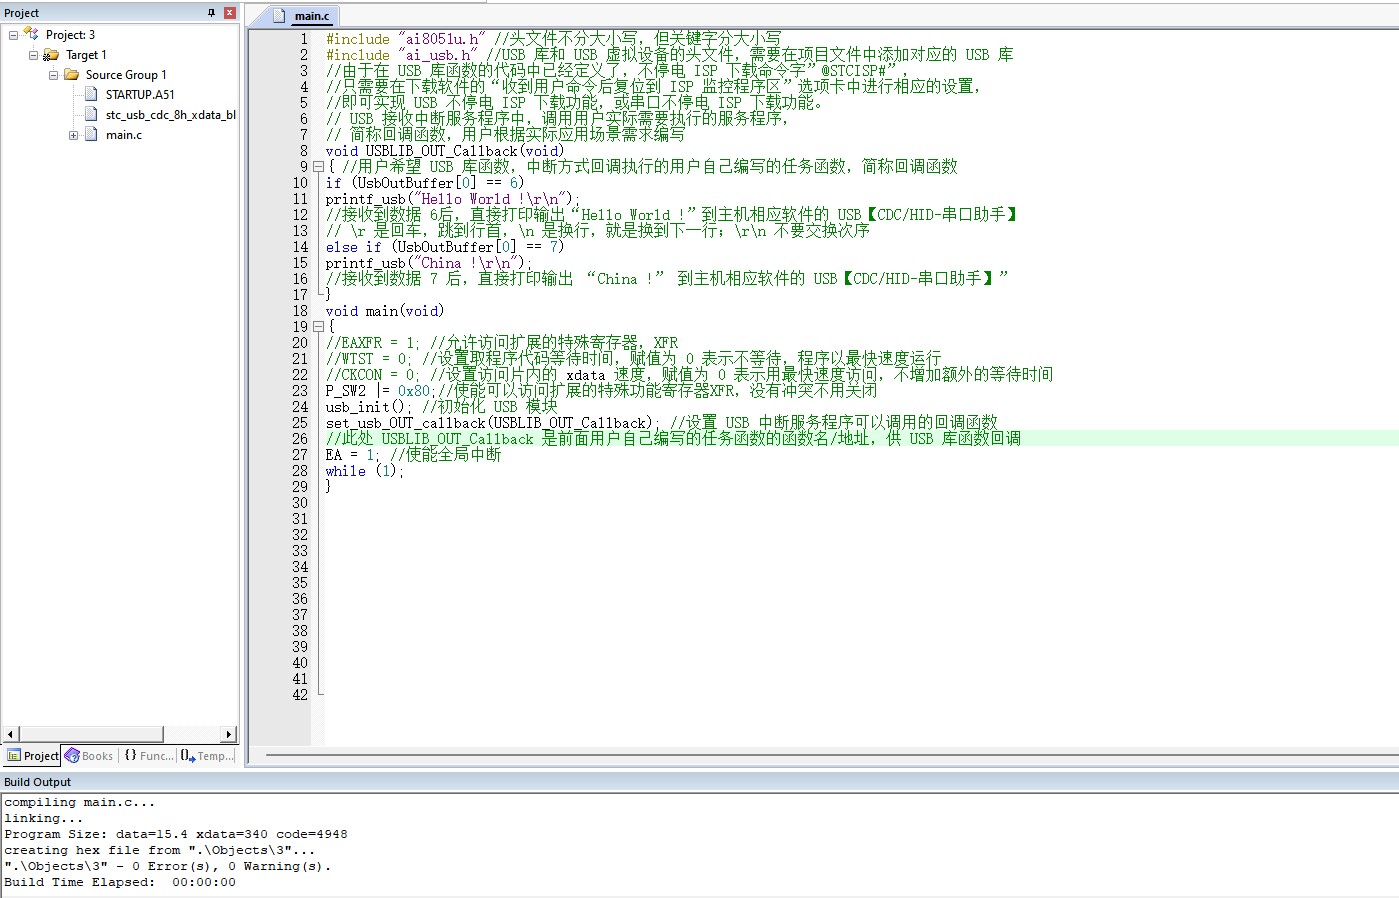The width and height of the screenshot is (1399, 898).
Task: Click the 'usb_init();' statement
Action: click(x=369, y=407)
